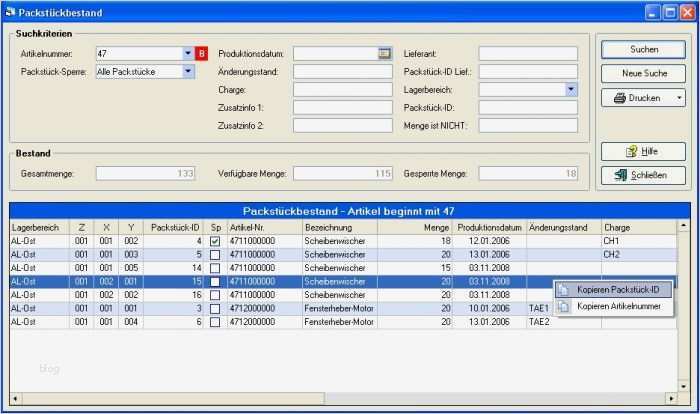Click the table's scroll right arrow

pos(671,398)
